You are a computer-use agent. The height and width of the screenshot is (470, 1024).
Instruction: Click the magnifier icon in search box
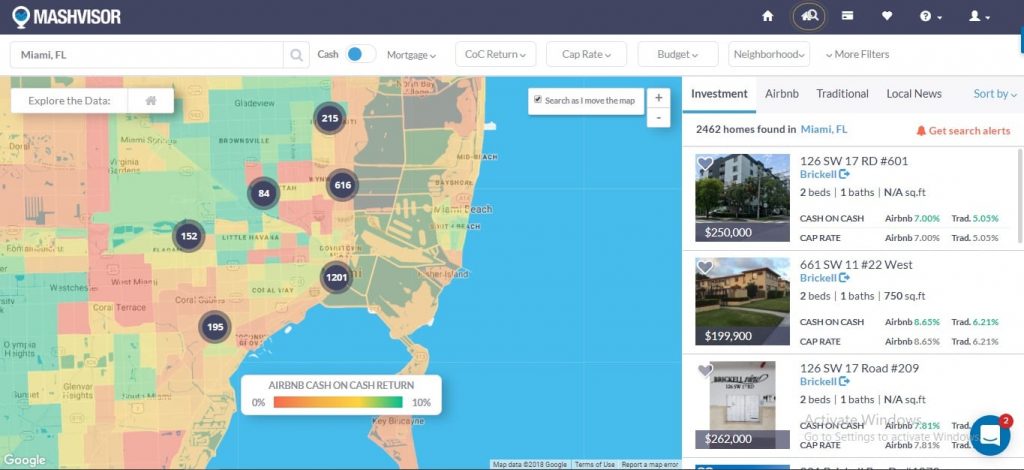[297, 55]
